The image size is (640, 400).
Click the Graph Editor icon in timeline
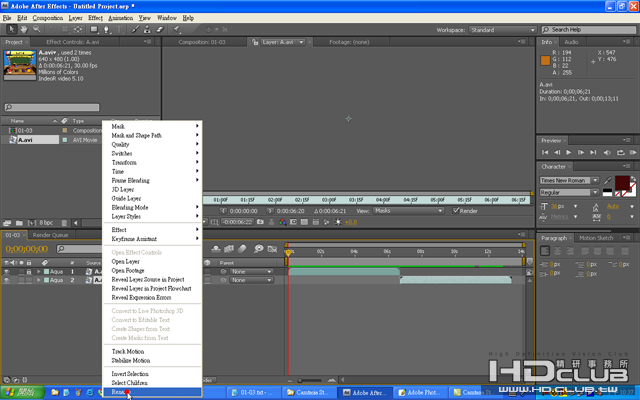pos(272,249)
